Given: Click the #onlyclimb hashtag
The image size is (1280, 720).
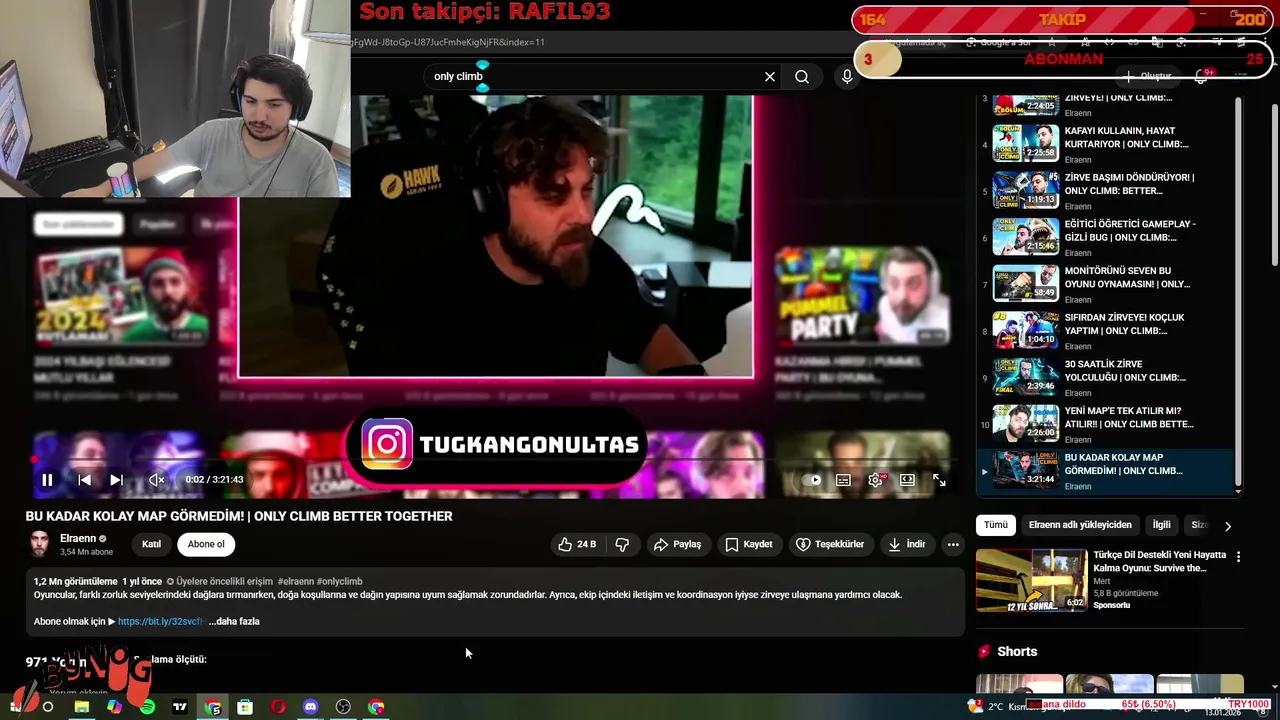Looking at the screenshot, I should pos(339,581).
